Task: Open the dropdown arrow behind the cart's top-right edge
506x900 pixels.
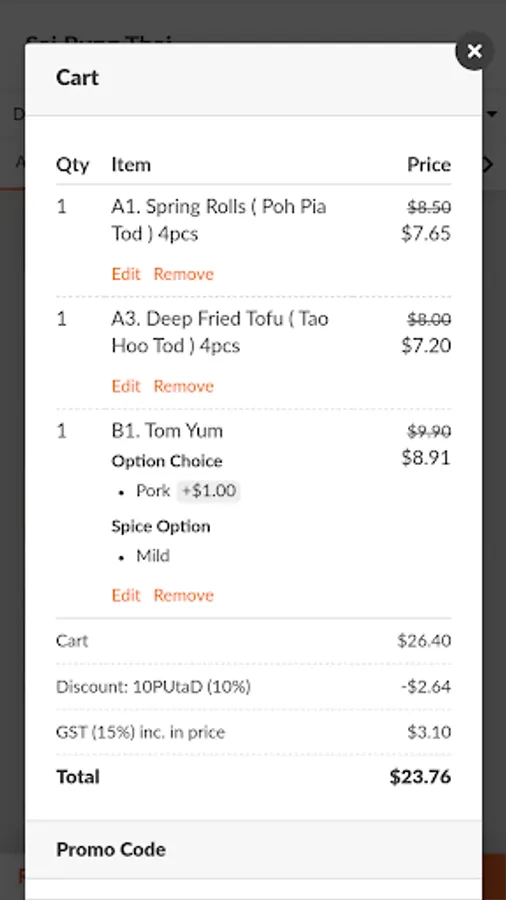Action: pyautogui.click(x=492, y=114)
